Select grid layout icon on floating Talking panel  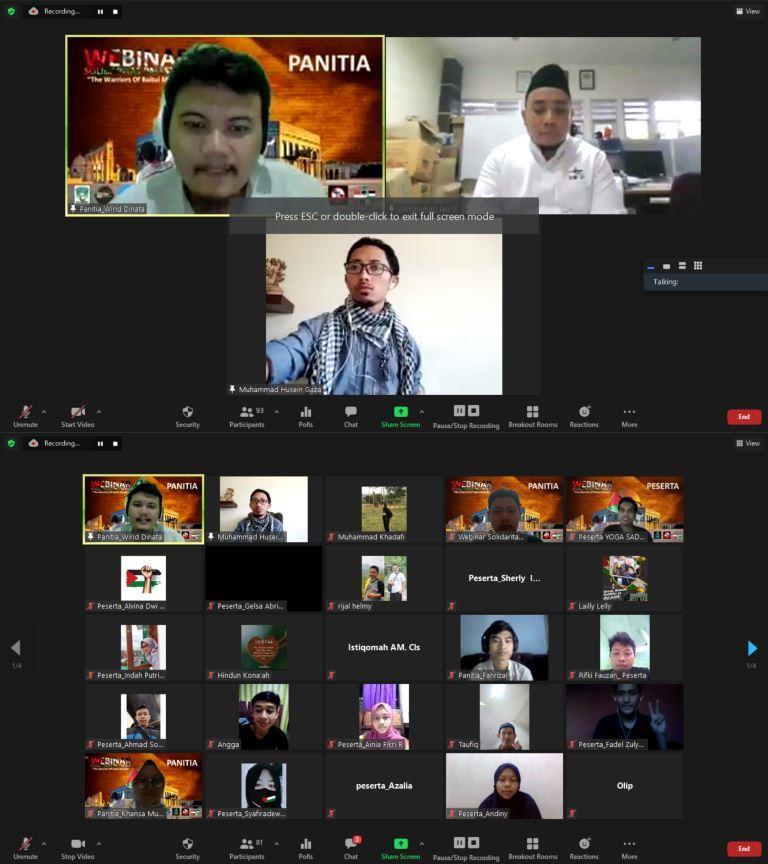pos(698,266)
